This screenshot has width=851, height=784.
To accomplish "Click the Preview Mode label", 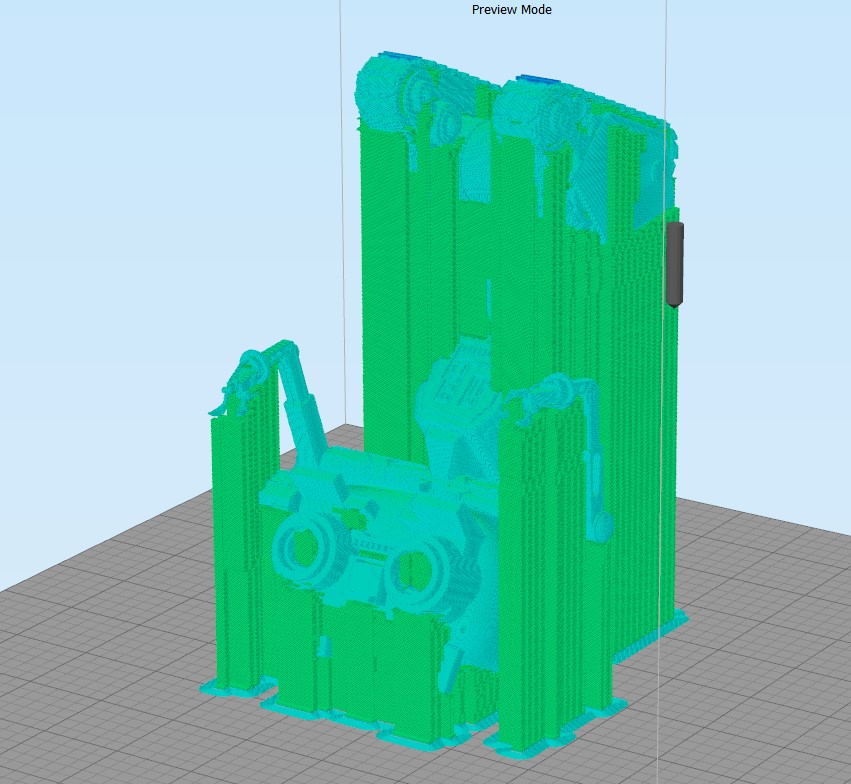I will coord(512,10).
